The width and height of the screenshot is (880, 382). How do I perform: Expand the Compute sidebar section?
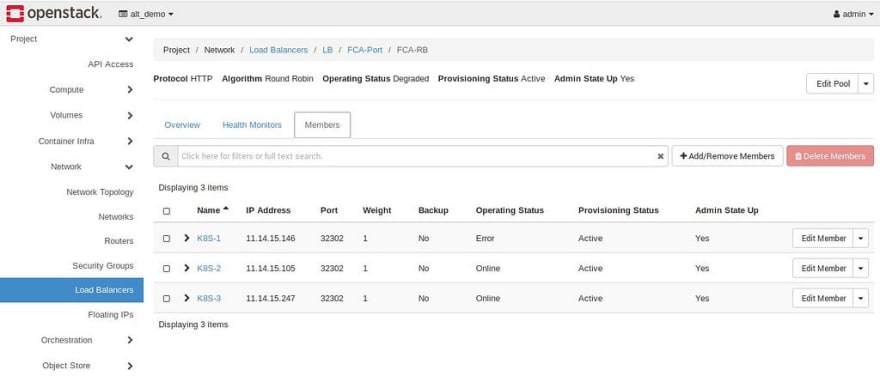tap(130, 90)
